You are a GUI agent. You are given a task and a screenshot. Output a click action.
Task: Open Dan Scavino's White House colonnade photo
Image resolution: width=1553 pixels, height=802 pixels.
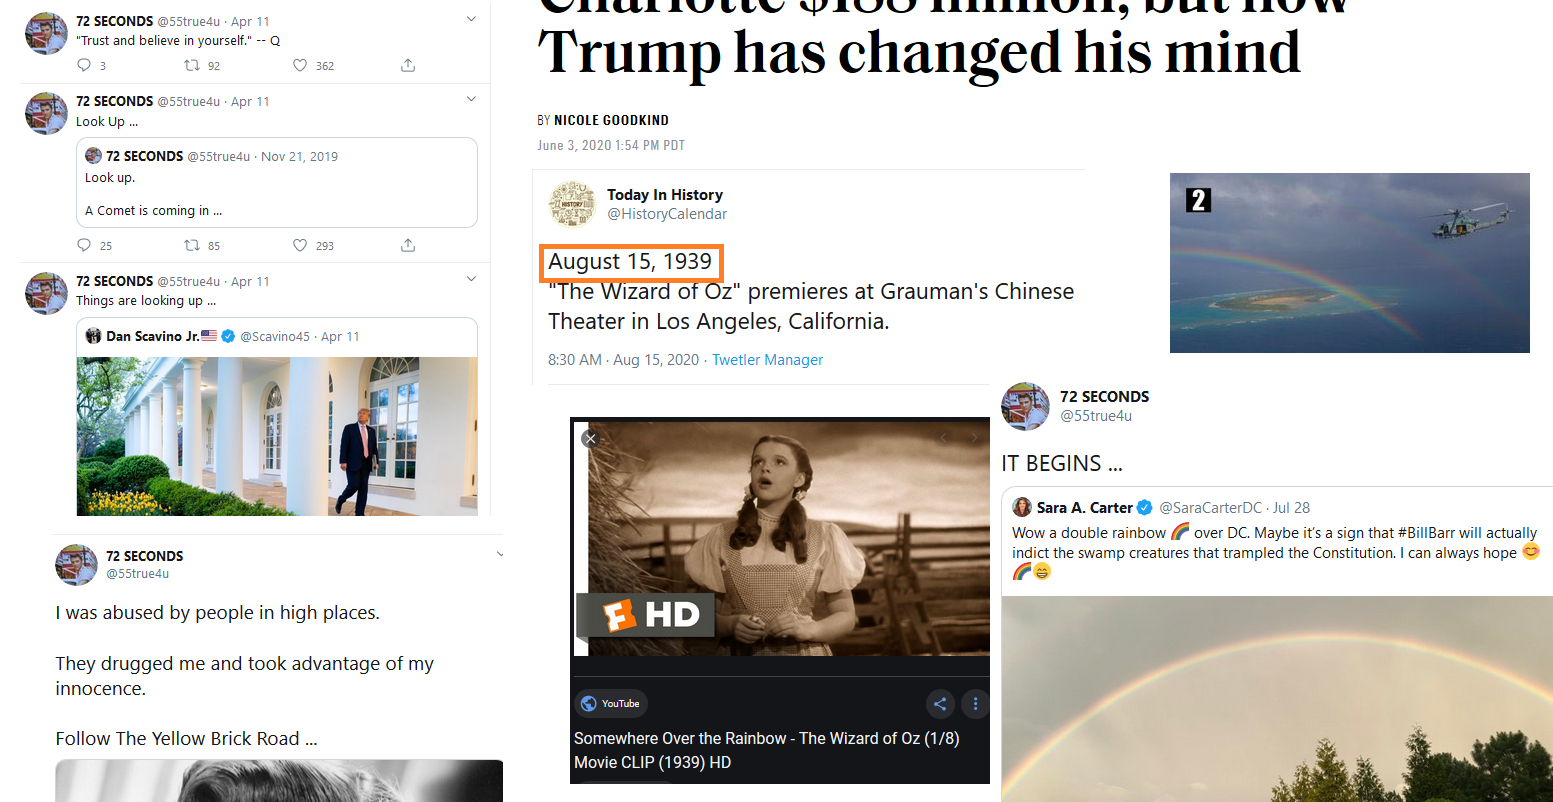(x=277, y=436)
